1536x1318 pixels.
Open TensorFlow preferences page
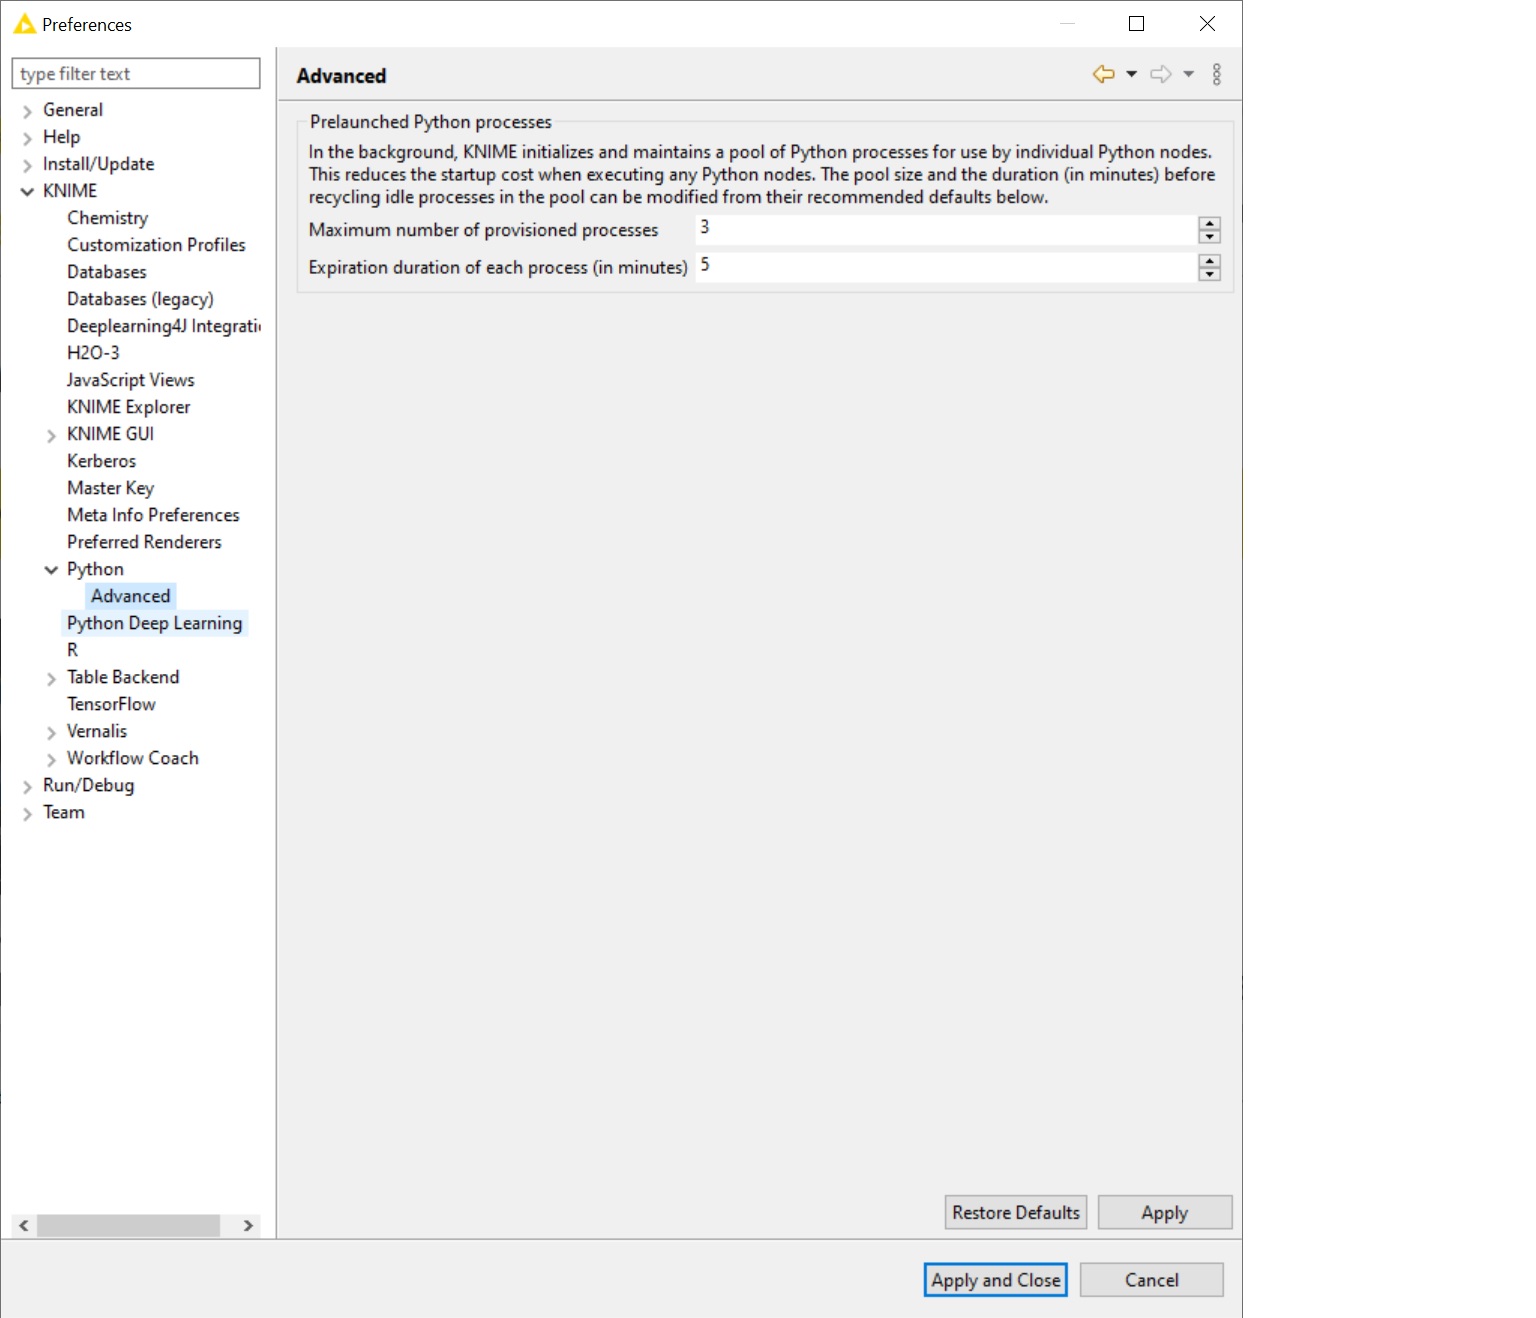(111, 704)
